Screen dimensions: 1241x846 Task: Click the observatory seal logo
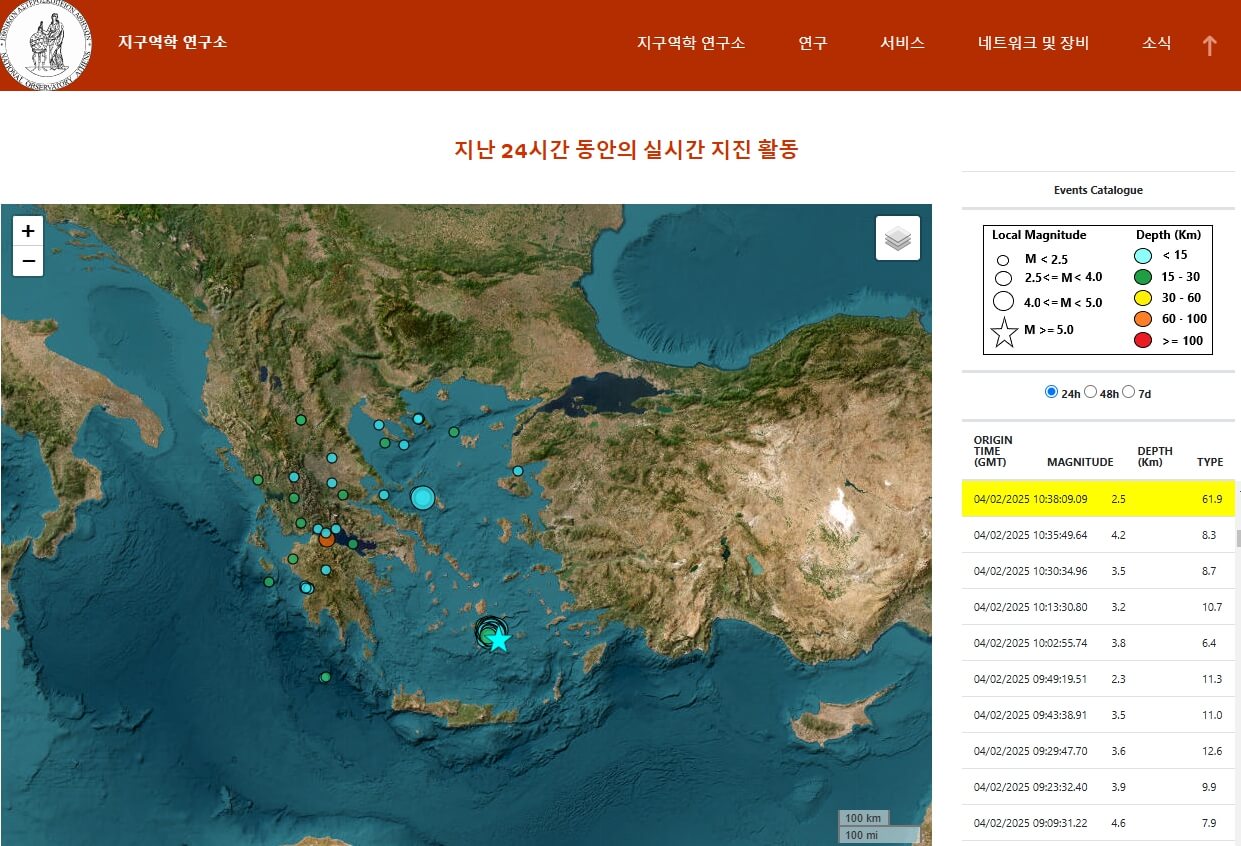pos(46,43)
